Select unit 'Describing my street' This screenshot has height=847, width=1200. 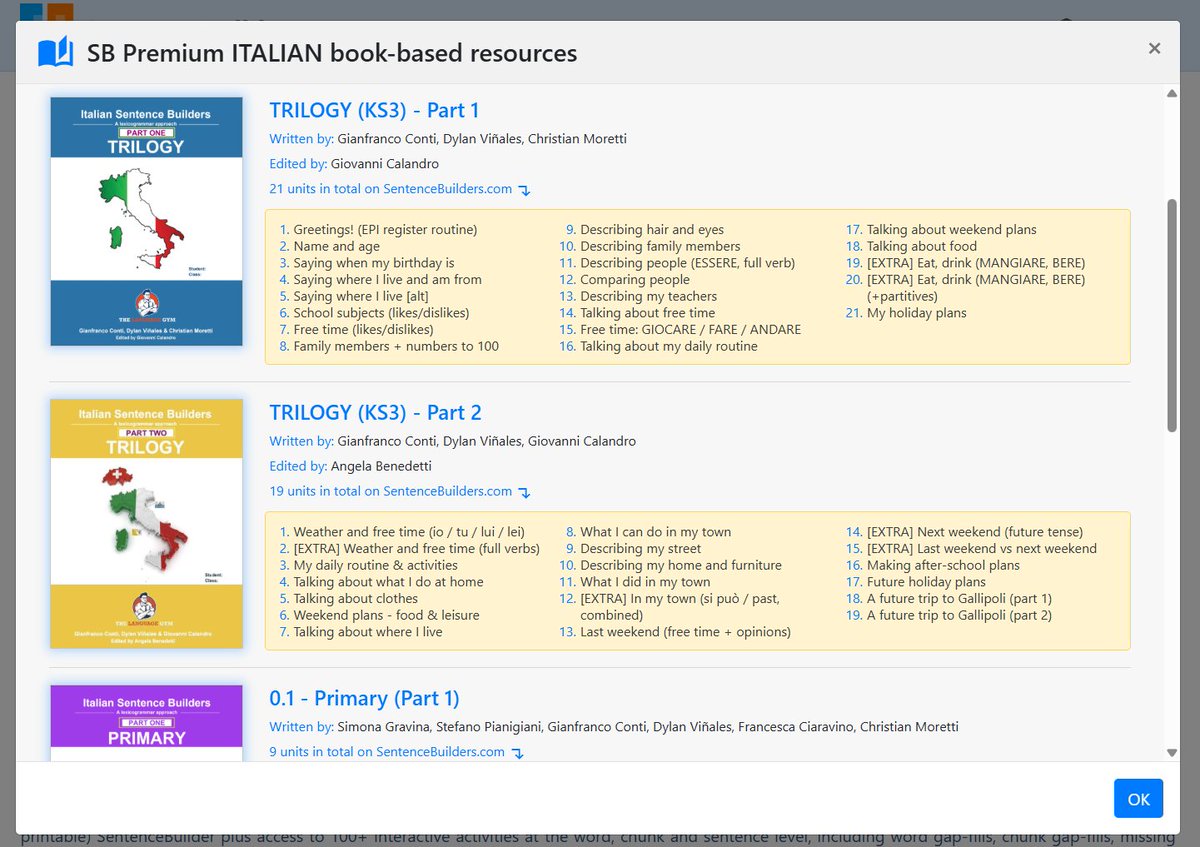pyautogui.click(x=640, y=548)
